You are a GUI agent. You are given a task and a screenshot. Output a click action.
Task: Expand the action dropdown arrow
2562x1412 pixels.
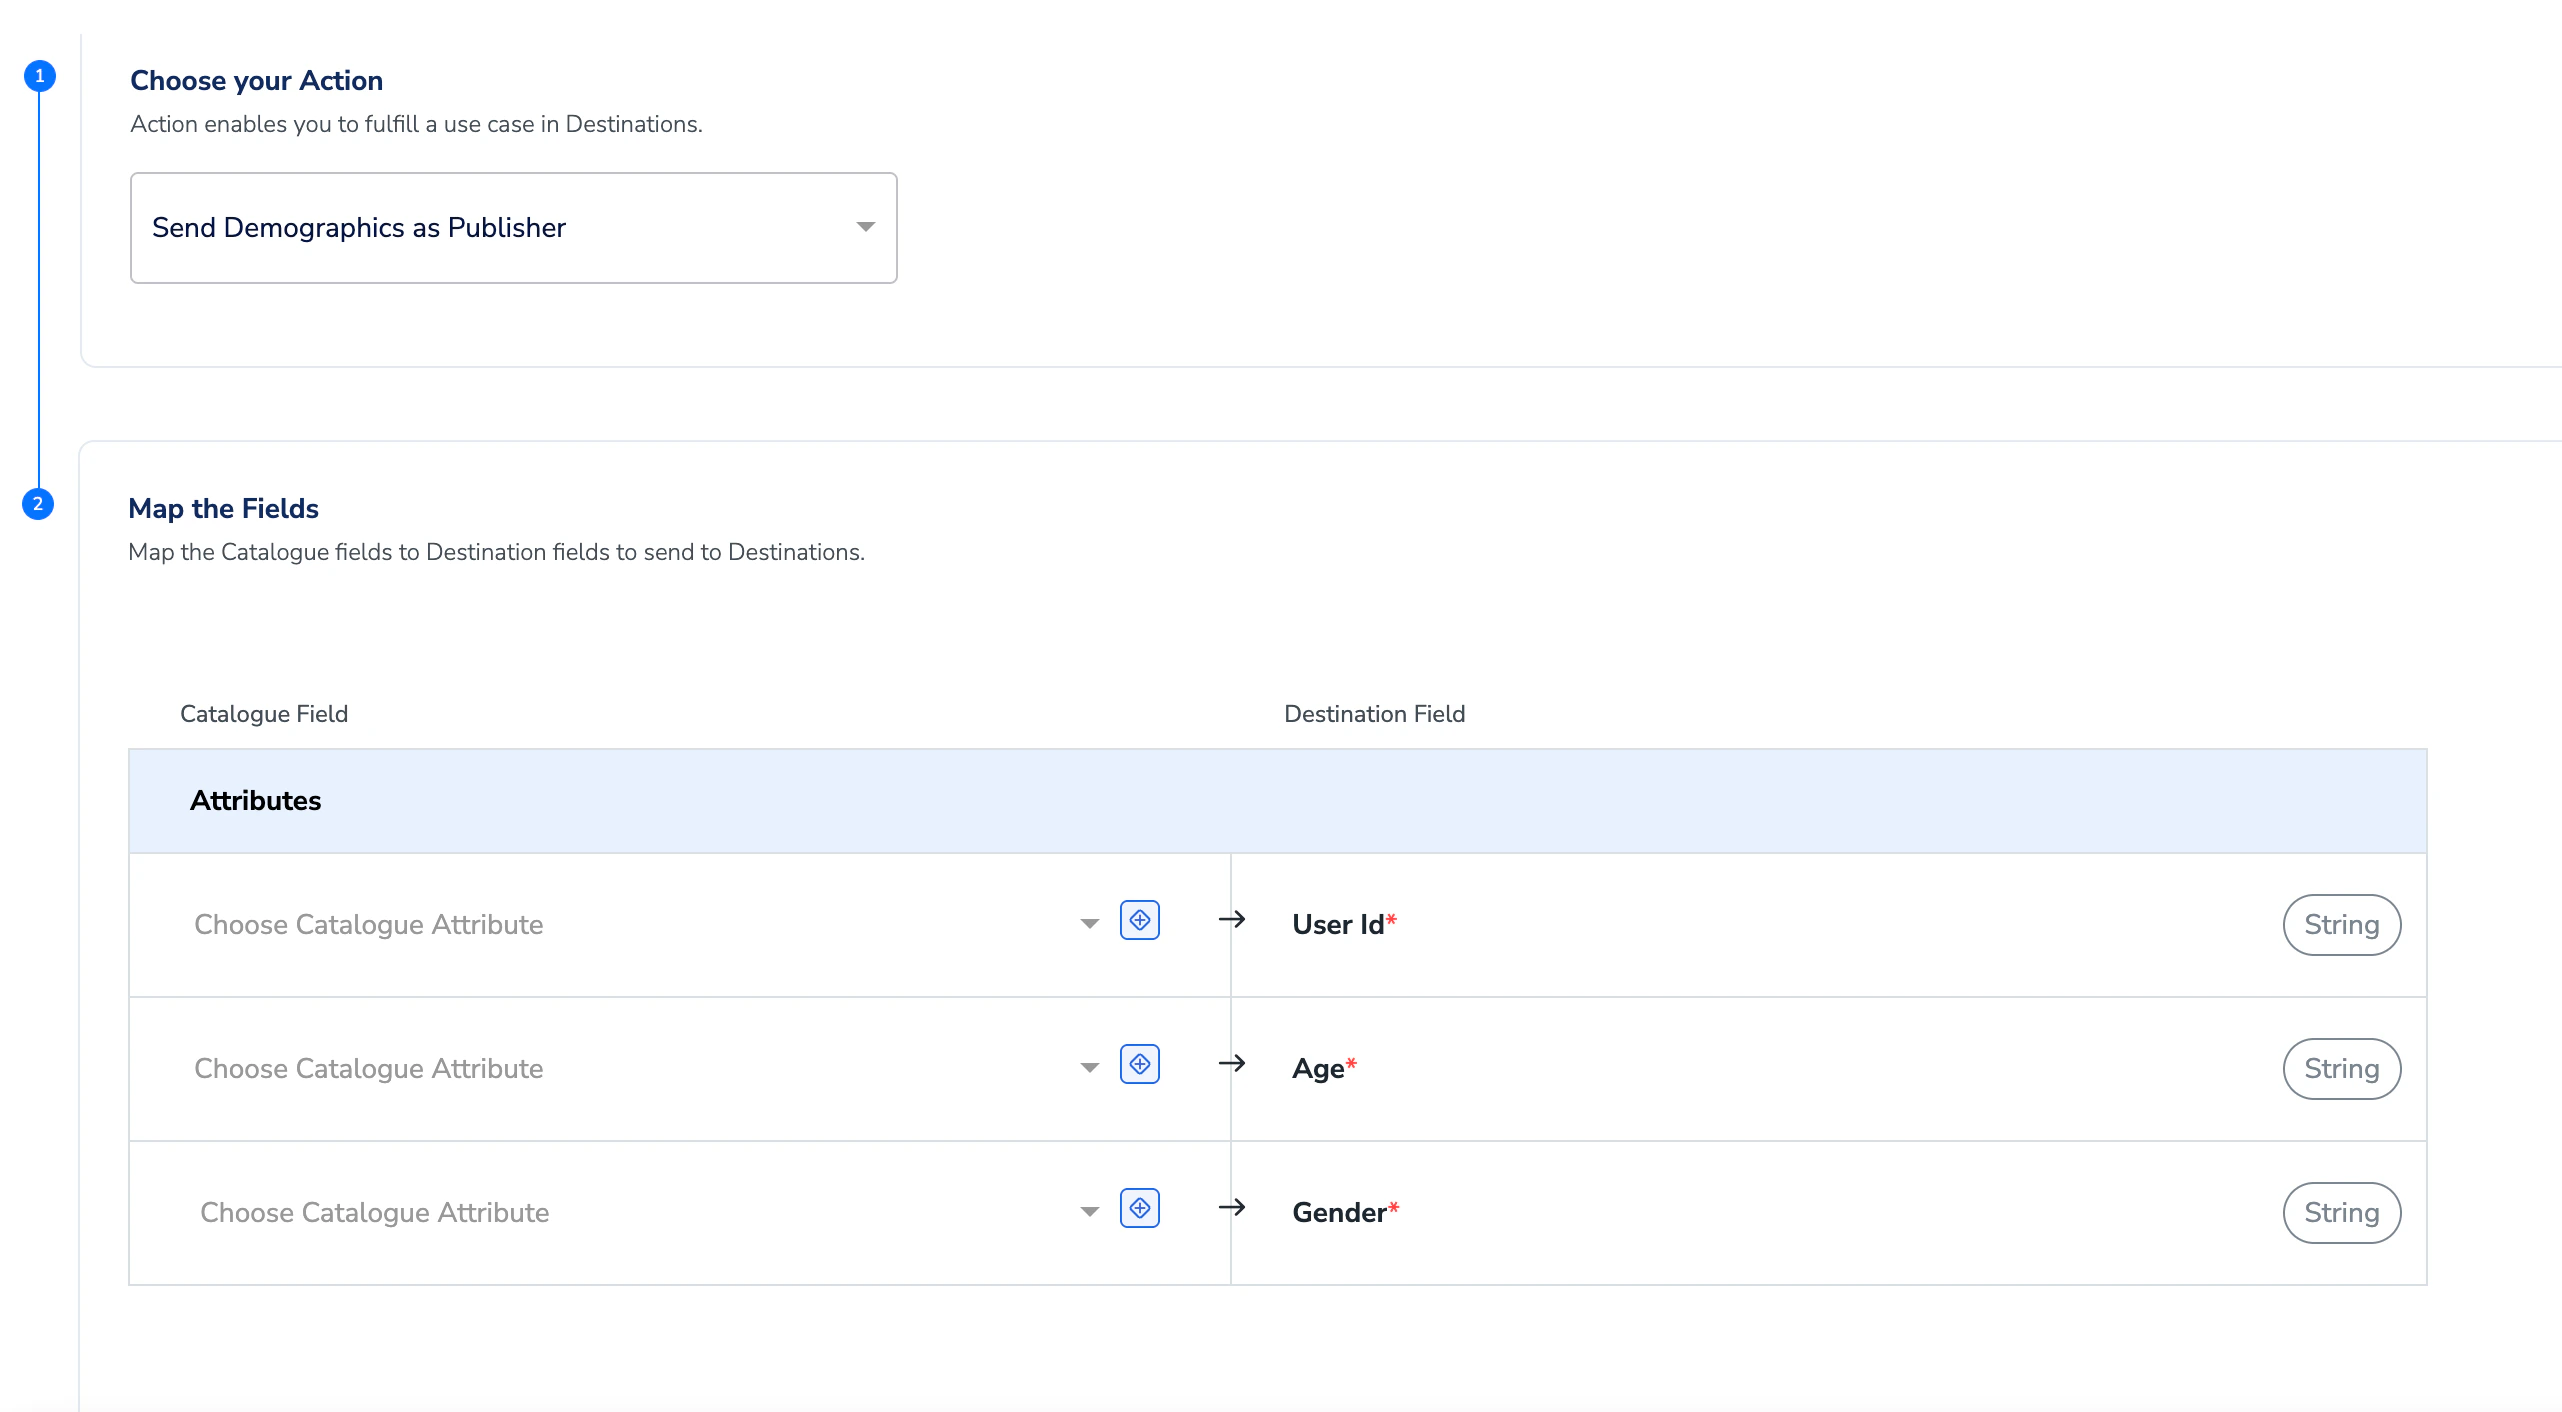coord(866,228)
